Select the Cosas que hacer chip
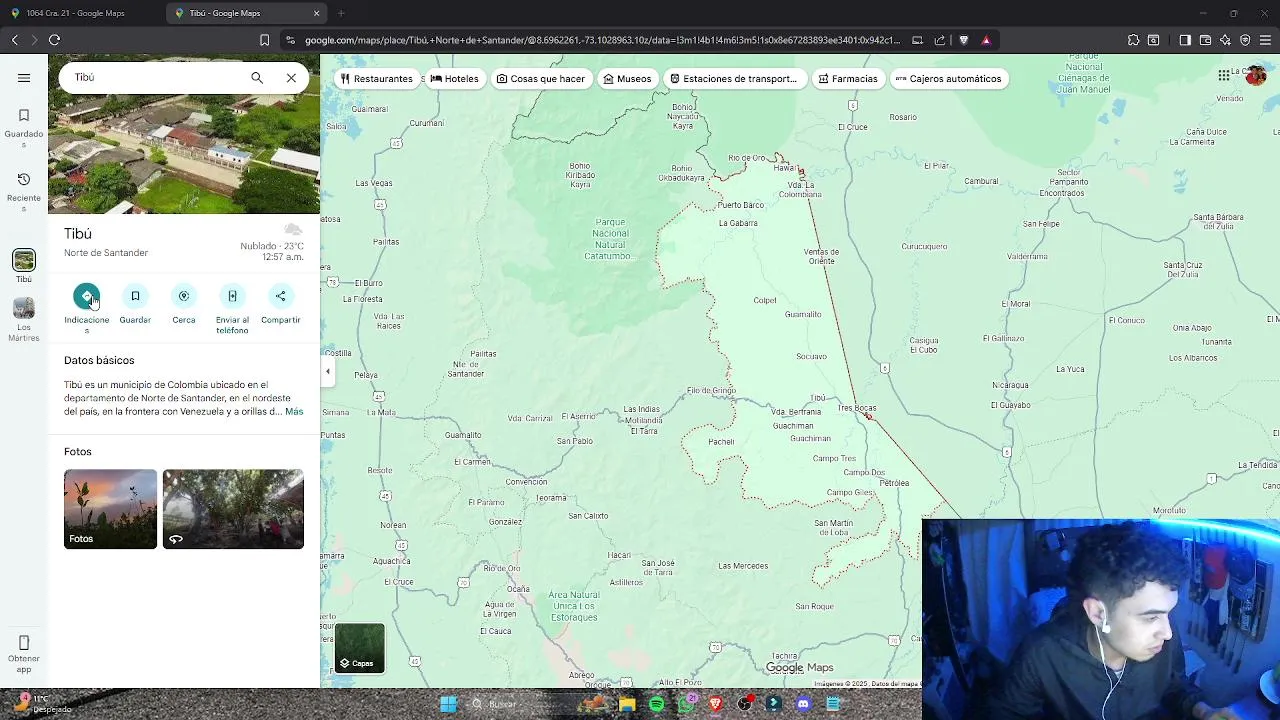The width and height of the screenshot is (1280, 720). [x=541, y=78]
